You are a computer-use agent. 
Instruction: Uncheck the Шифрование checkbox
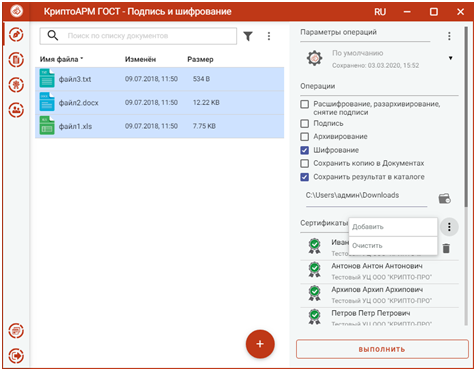[x=304, y=150]
